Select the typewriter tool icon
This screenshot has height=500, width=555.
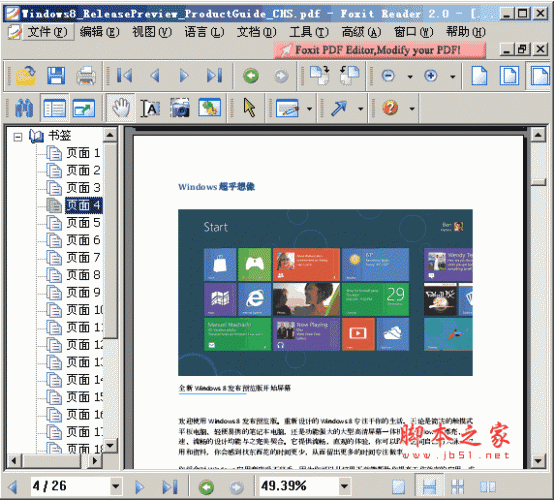point(287,108)
